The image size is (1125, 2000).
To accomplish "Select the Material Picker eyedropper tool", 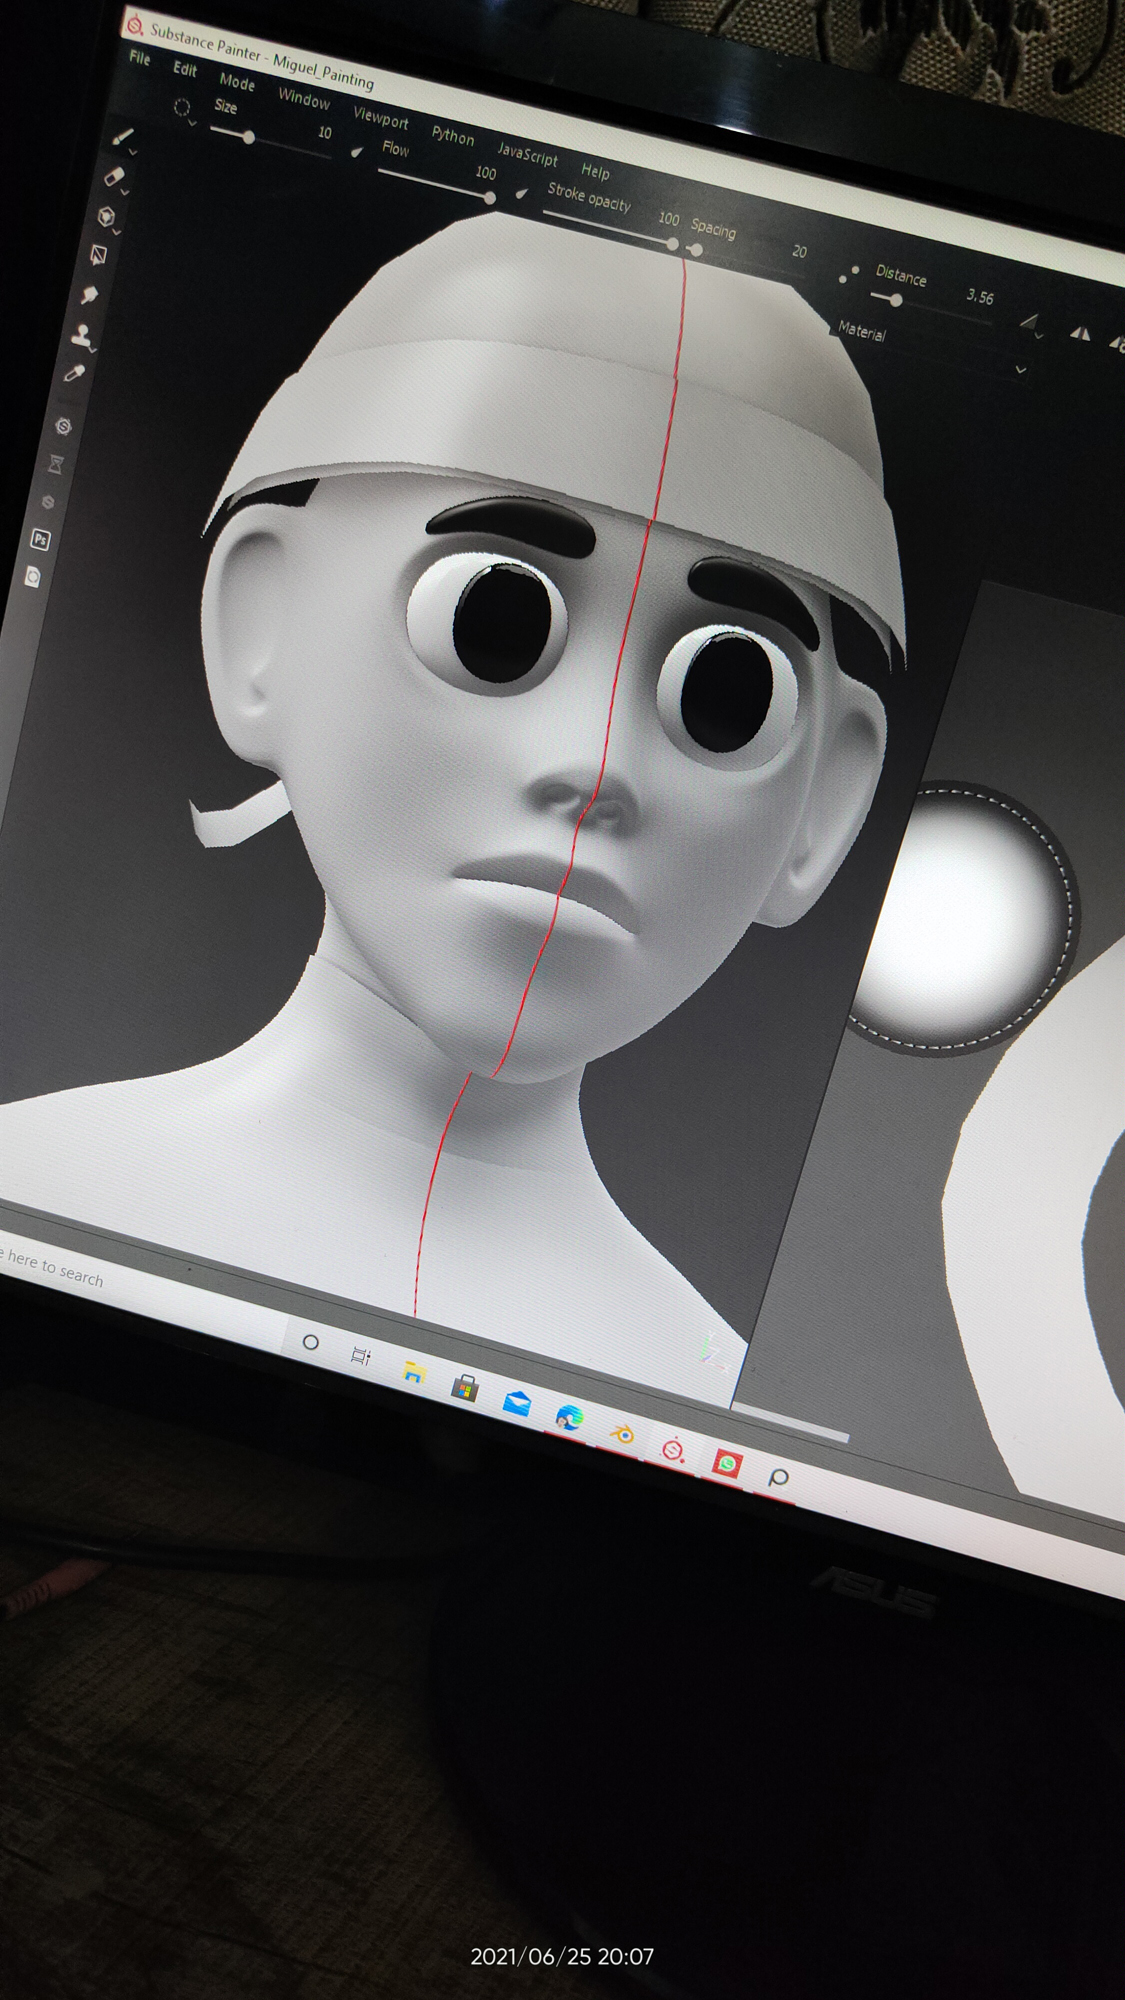I will coord(74,374).
